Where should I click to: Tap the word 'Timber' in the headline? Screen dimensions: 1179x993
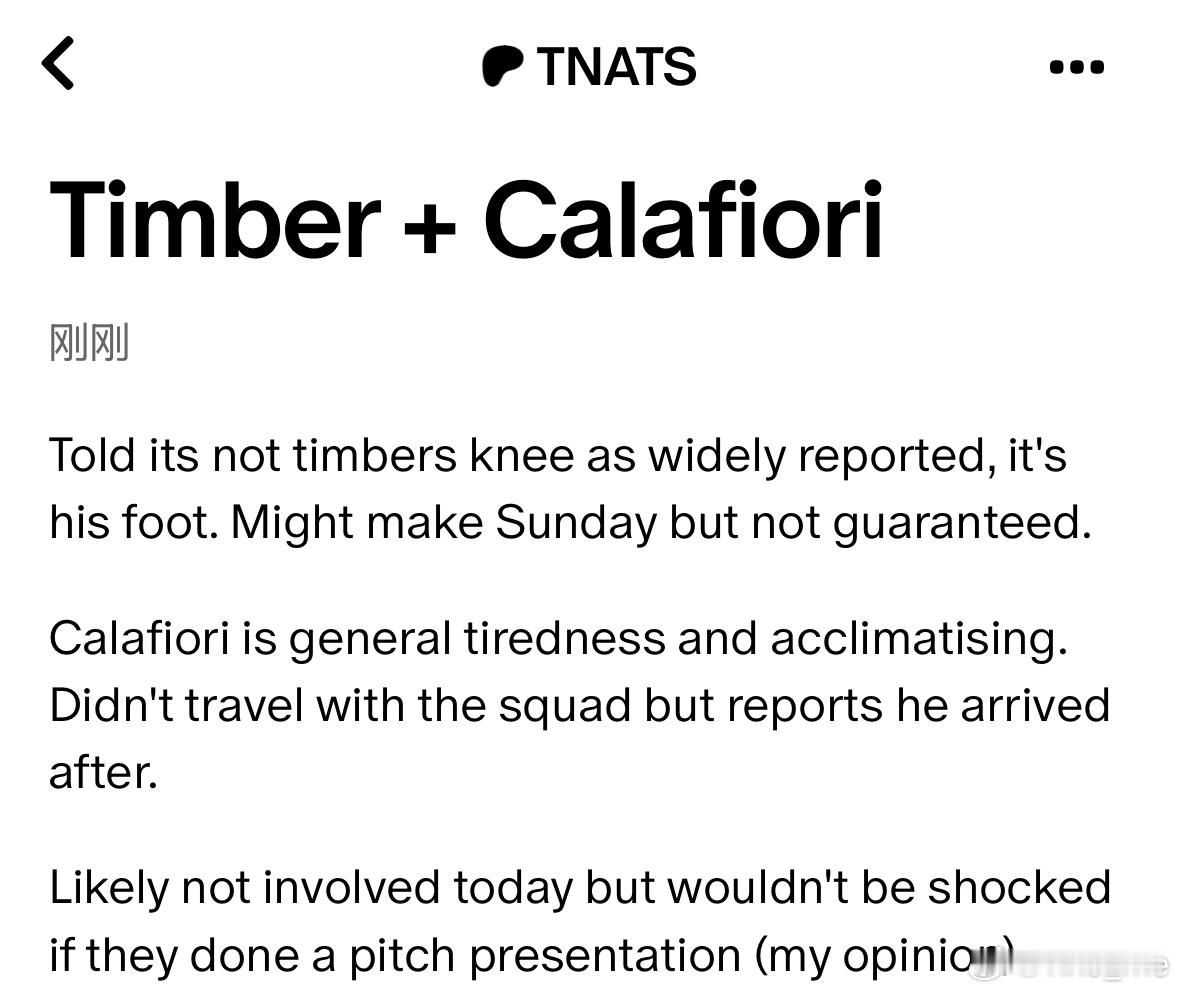point(214,220)
